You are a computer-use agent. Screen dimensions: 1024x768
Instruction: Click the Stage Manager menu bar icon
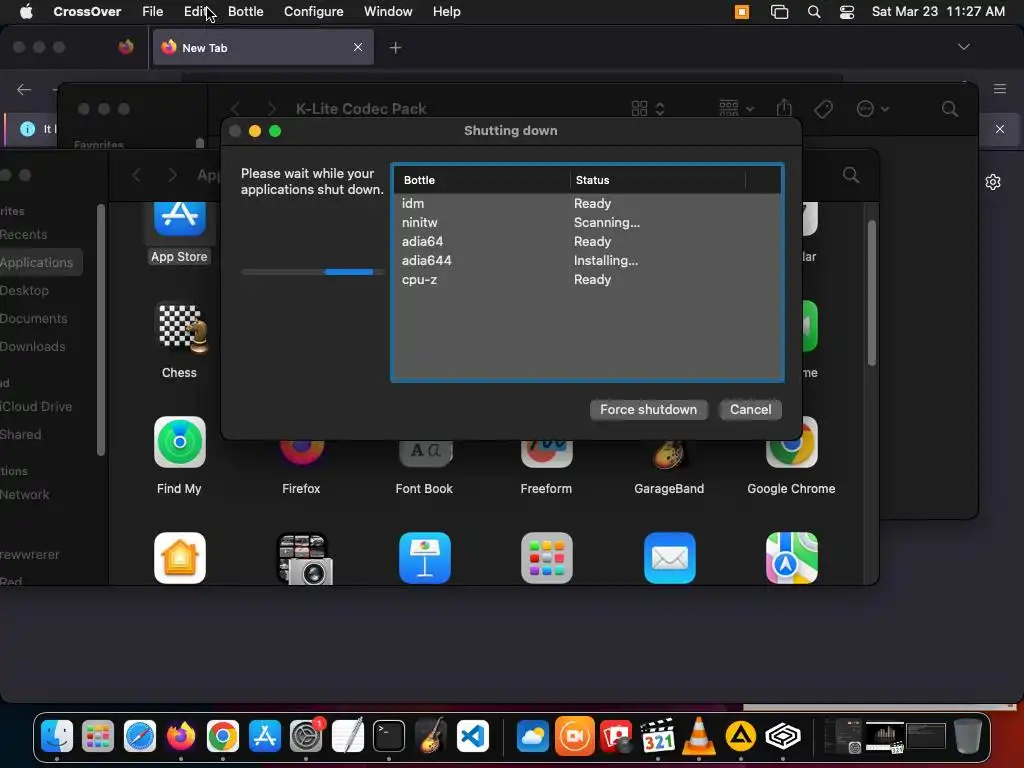click(779, 12)
